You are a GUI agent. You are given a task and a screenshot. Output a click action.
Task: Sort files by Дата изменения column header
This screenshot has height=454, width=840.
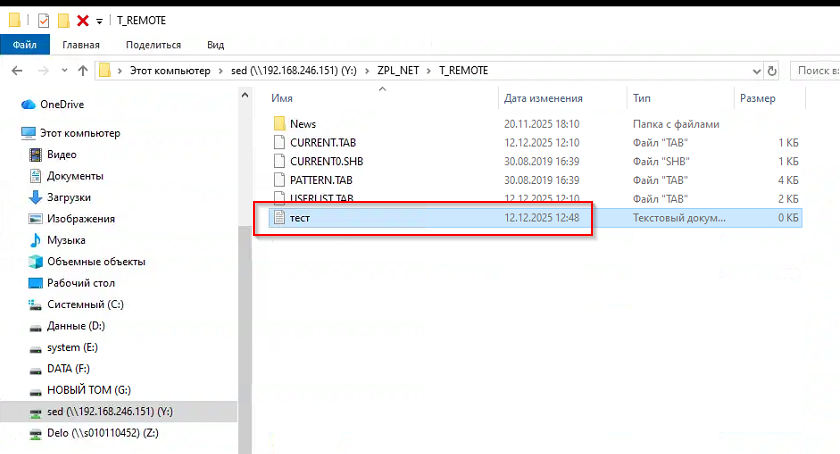[x=543, y=99]
